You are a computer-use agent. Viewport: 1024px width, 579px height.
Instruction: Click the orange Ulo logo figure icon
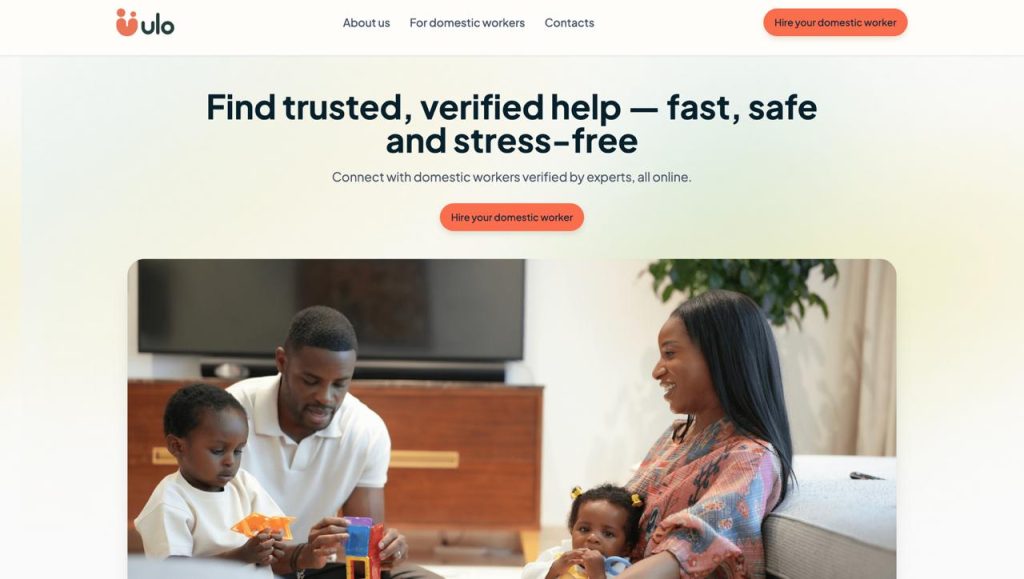(x=127, y=22)
